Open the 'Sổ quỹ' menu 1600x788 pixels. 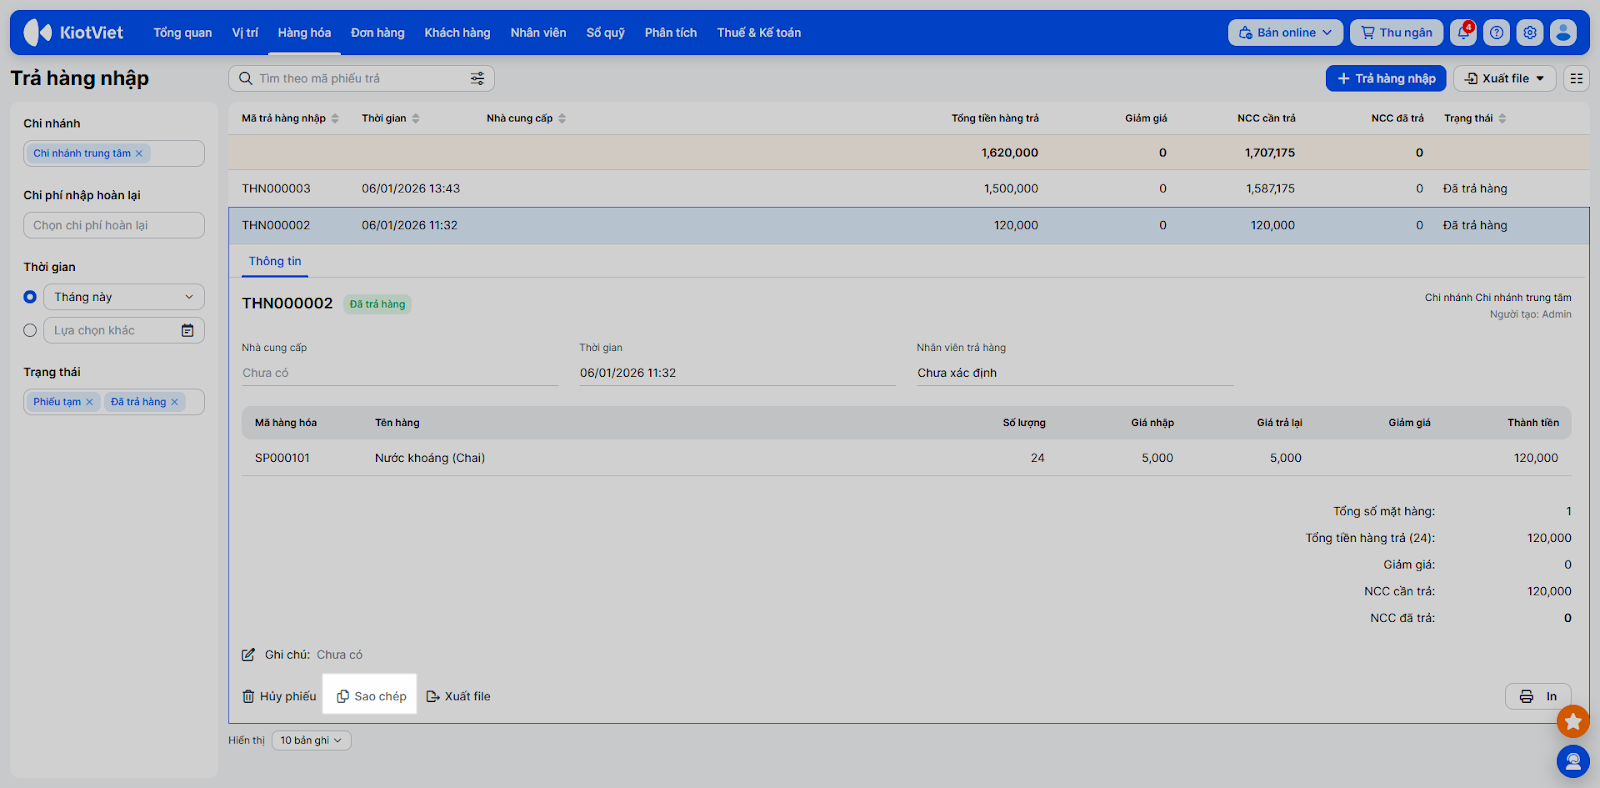[x=605, y=33]
